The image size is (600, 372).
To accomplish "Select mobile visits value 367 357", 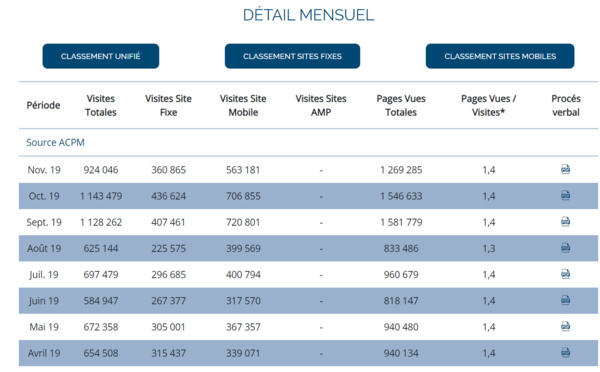I will [x=243, y=327].
